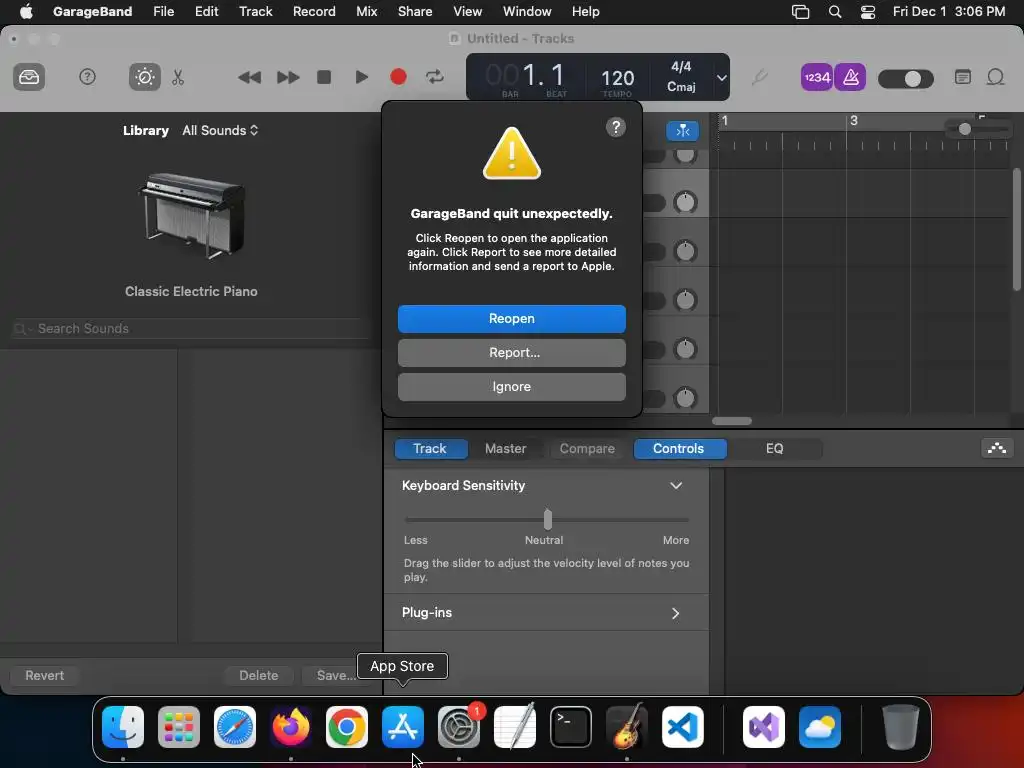Click the Delete button in Library
The height and width of the screenshot is (768, 1024).
[259, 675]
